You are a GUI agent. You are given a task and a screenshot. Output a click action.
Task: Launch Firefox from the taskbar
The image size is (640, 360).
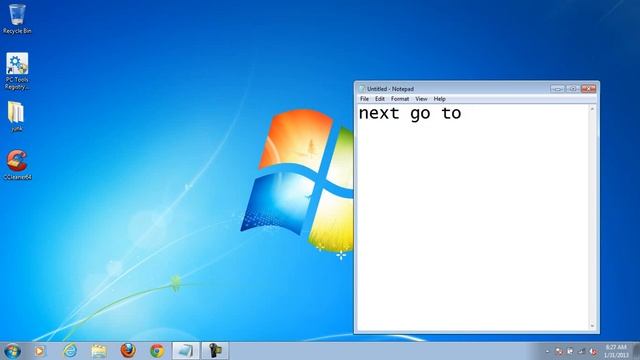click(x=128, y=350)
